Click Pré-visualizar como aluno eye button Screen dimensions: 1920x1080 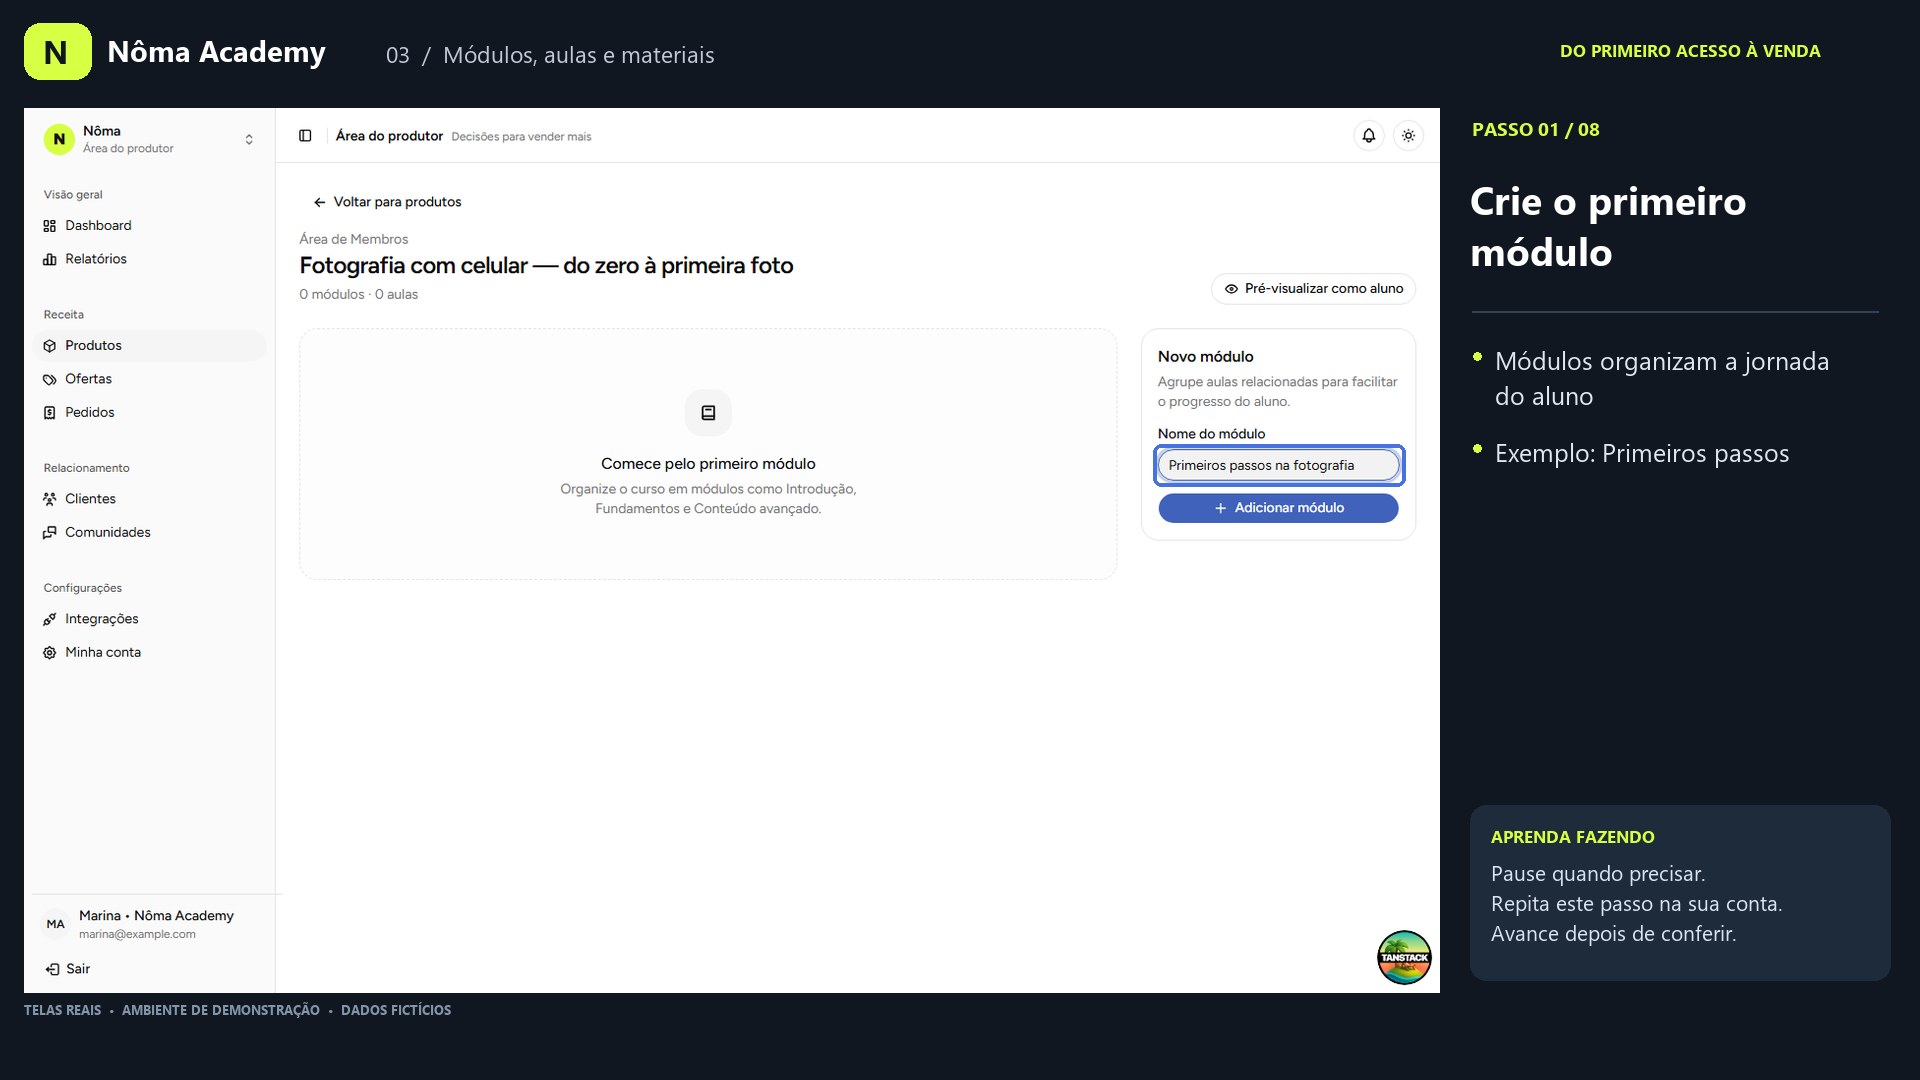point(1313,289)
